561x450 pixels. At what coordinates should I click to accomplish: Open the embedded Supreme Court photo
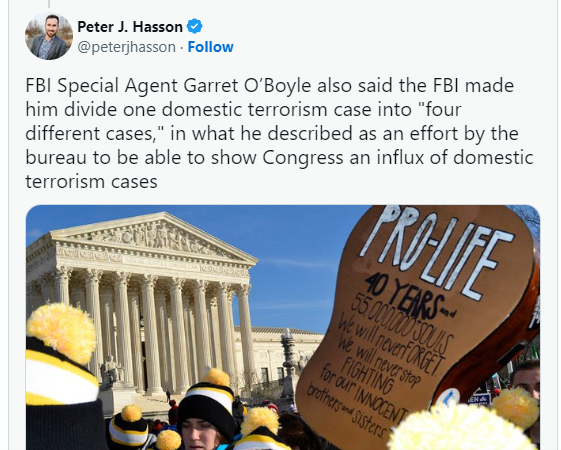(283, 327)
